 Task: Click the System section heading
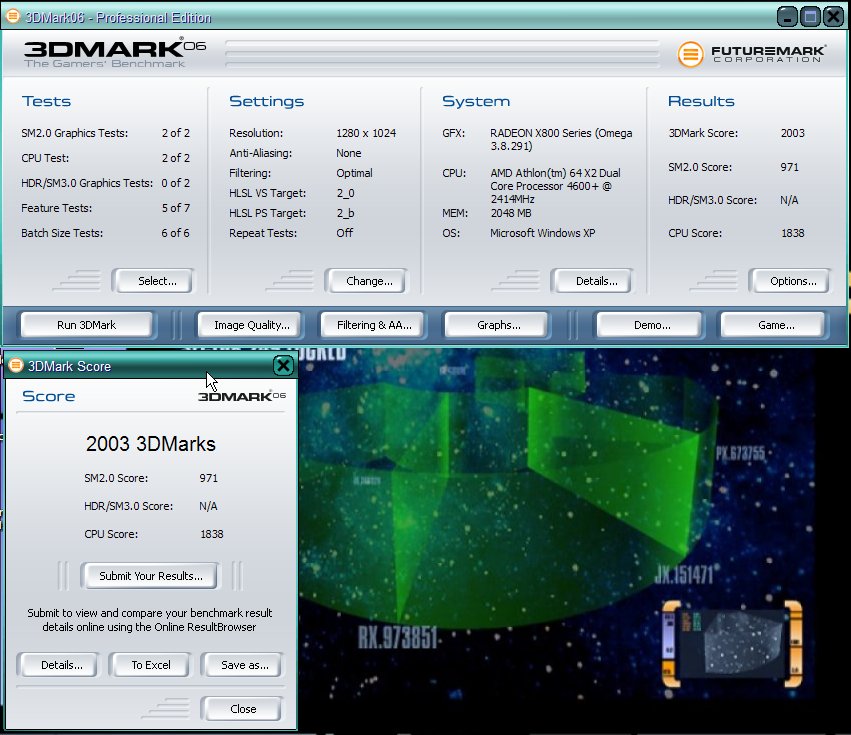click(x=476, y=101)
